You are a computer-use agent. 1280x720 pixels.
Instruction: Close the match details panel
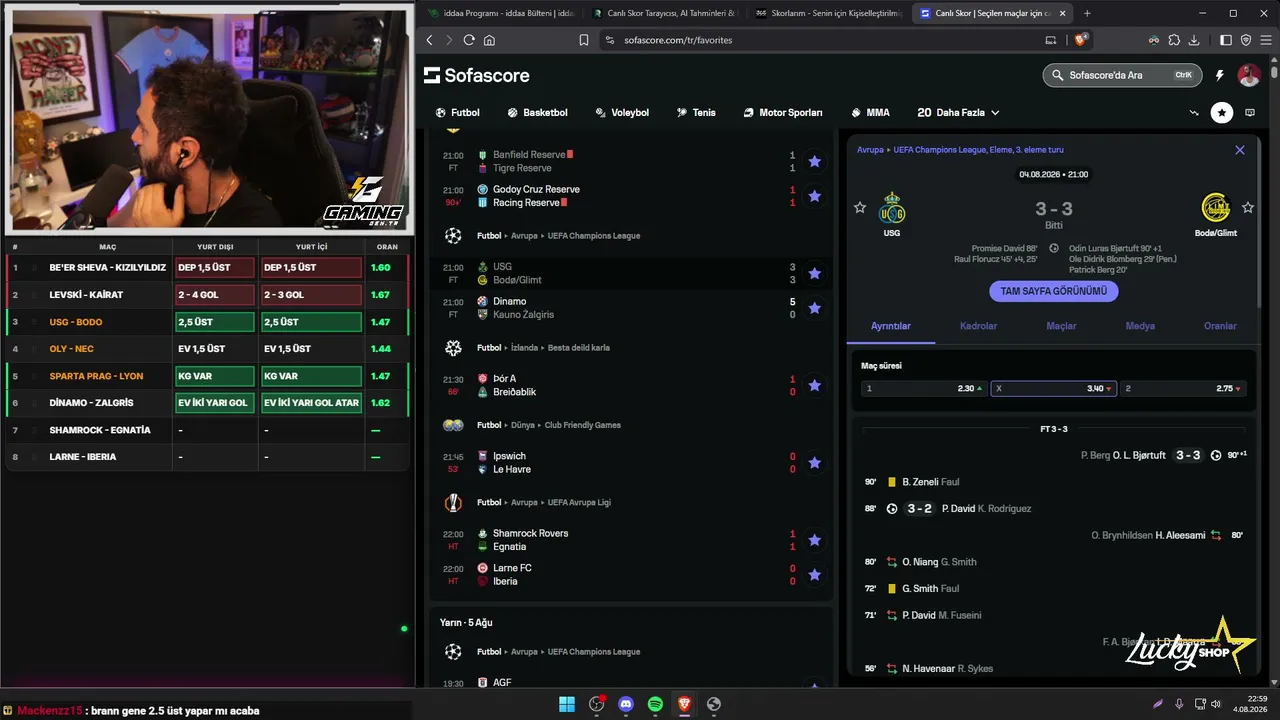coord(1240,150)
